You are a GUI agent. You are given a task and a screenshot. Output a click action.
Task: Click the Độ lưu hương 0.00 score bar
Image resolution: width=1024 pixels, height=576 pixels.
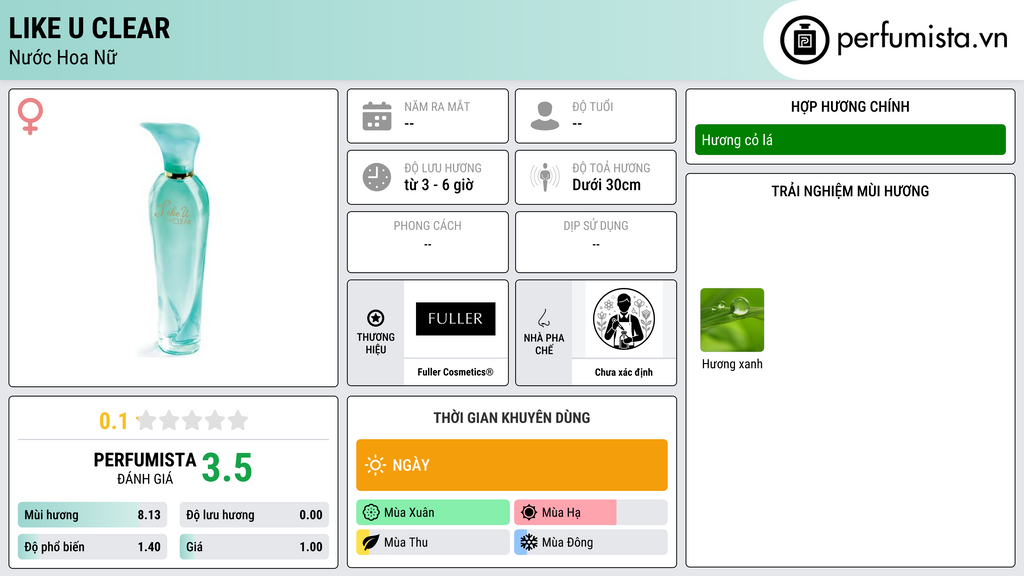tap(254, 515)
